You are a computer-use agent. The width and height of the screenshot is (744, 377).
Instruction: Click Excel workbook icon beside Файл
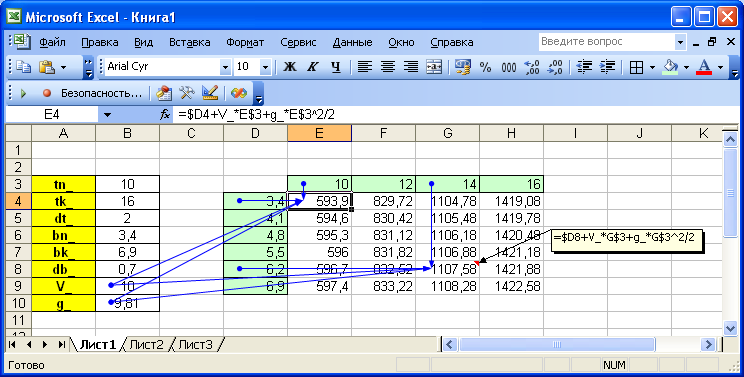(22, 42)
